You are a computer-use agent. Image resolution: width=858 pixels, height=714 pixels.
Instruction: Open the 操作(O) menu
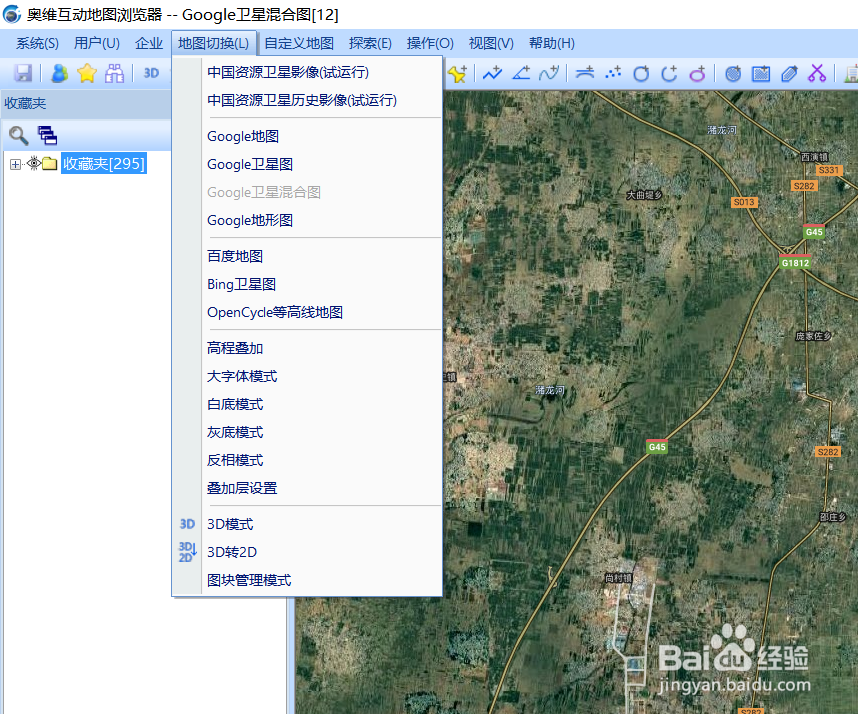(430, 43)
